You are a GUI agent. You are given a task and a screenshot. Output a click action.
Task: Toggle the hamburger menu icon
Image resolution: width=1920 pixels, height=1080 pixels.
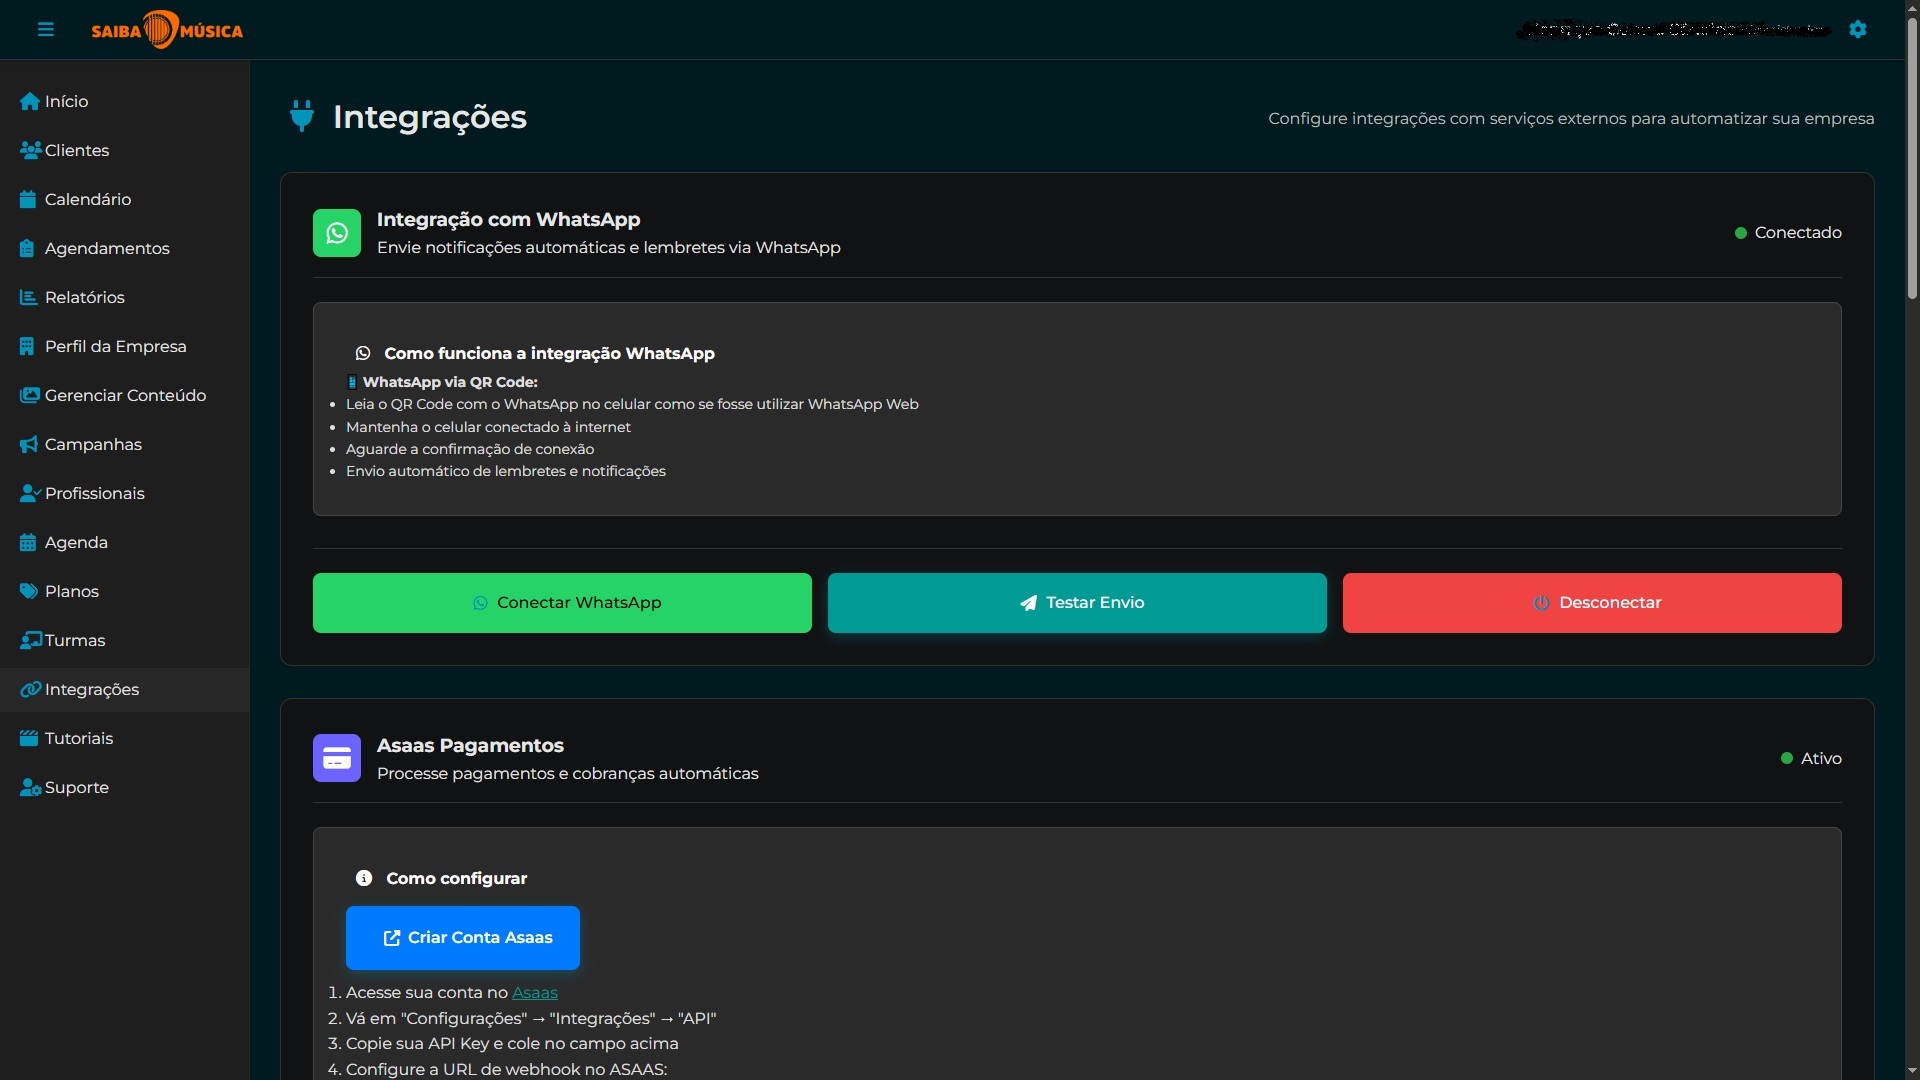[46, 30]
